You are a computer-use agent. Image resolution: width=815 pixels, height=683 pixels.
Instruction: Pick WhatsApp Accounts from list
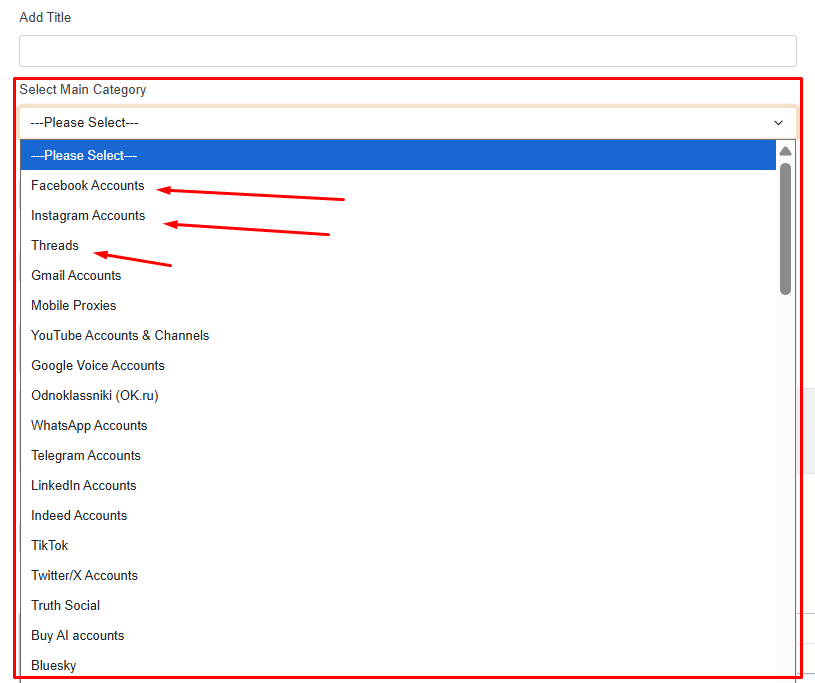[x=398, y=425]
